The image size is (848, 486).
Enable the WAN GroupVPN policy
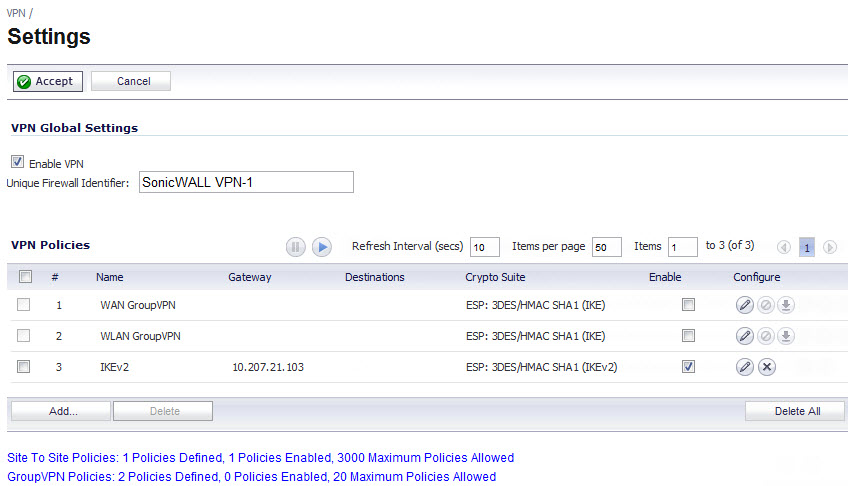coord(688,305)
